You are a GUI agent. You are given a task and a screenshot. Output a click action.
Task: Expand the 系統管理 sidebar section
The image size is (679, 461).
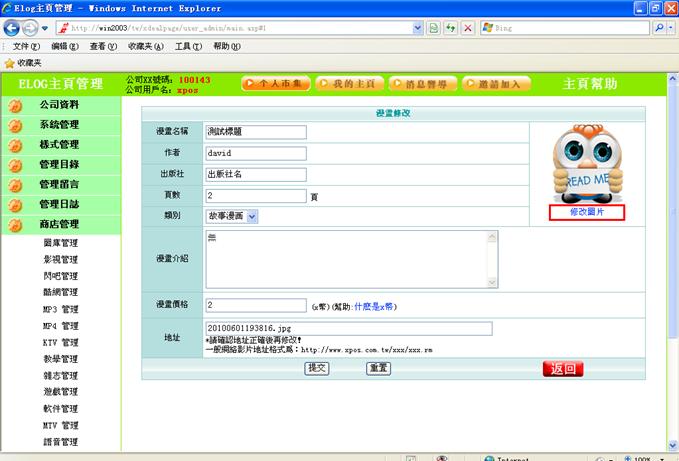click(x=59, y=125)
